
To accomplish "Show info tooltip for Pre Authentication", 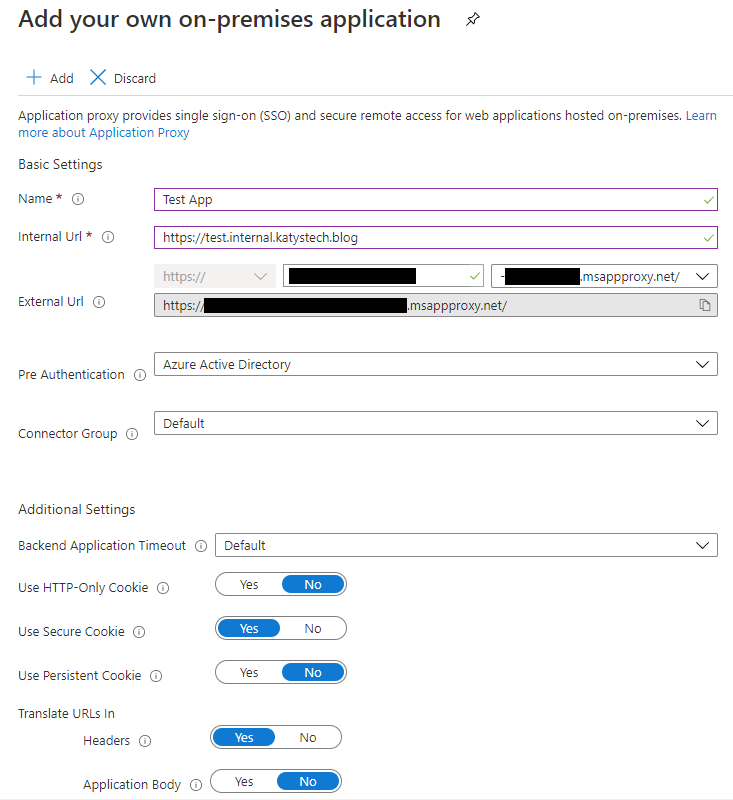I will (141, 375).
